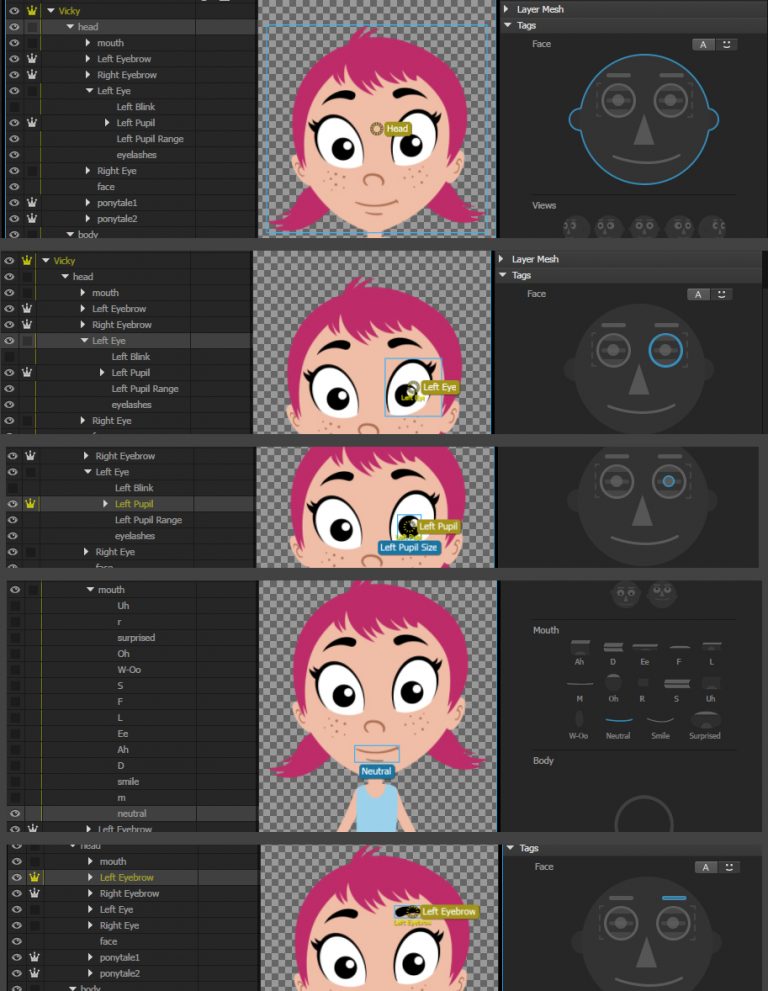Collapse the expanded mouth layer group
Image resolution: width=768 pixels, height=991 pixels.
tap(90, 590)
